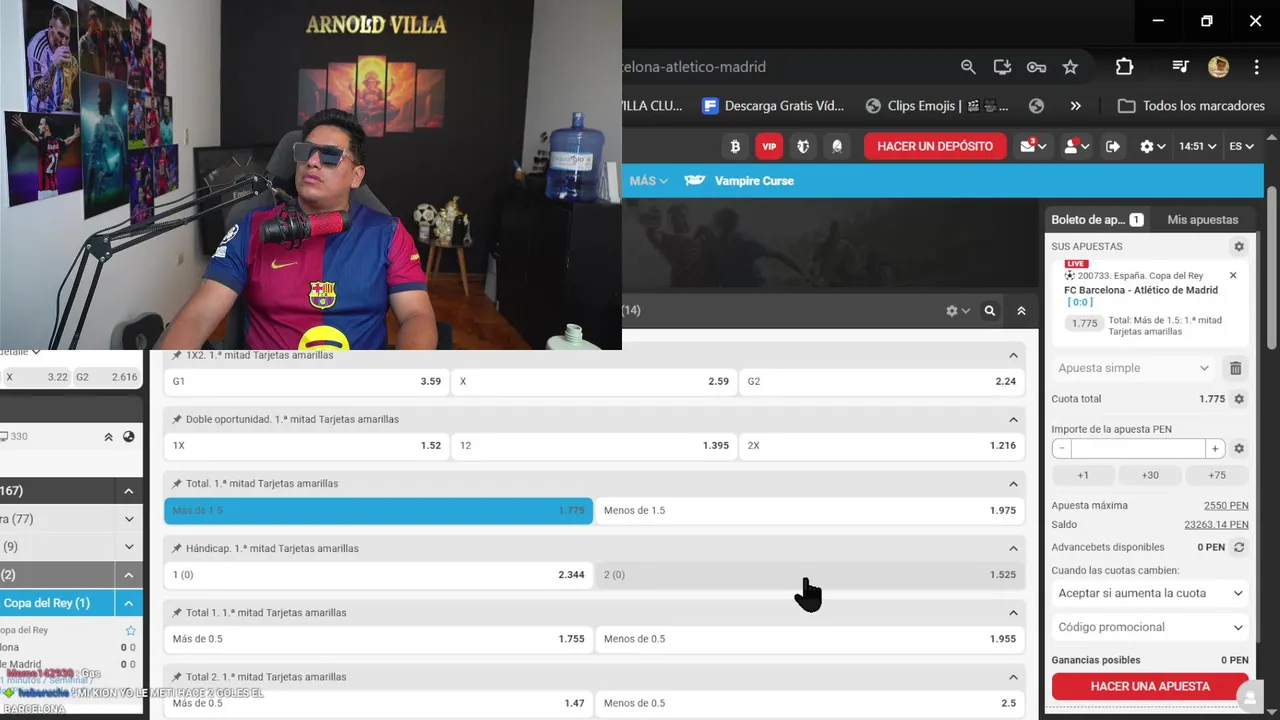This screenshot has width=1280, height=720.
Task: Click the shield icon next to VIP
Action: tap(803, 146)
